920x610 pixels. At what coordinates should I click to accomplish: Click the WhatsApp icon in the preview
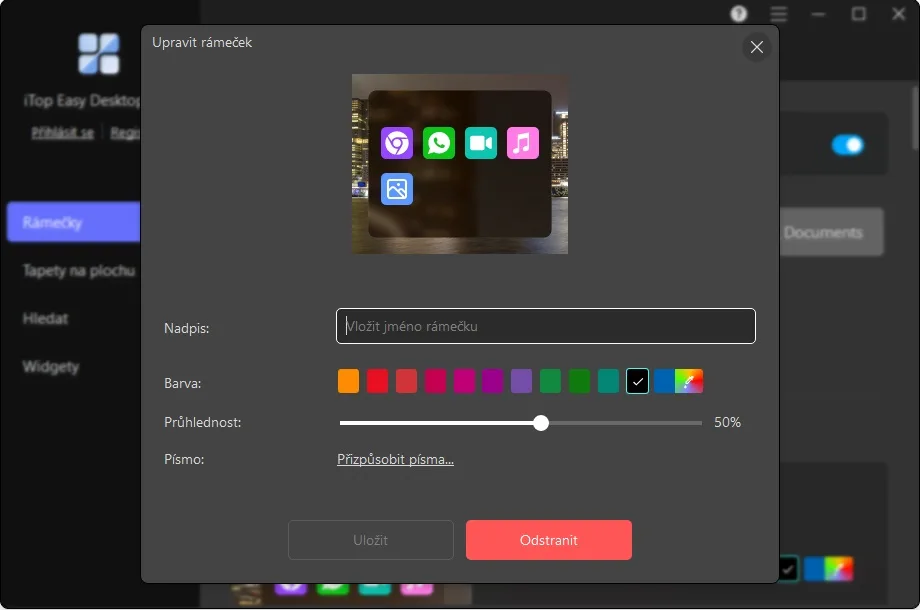pos(439,143)
